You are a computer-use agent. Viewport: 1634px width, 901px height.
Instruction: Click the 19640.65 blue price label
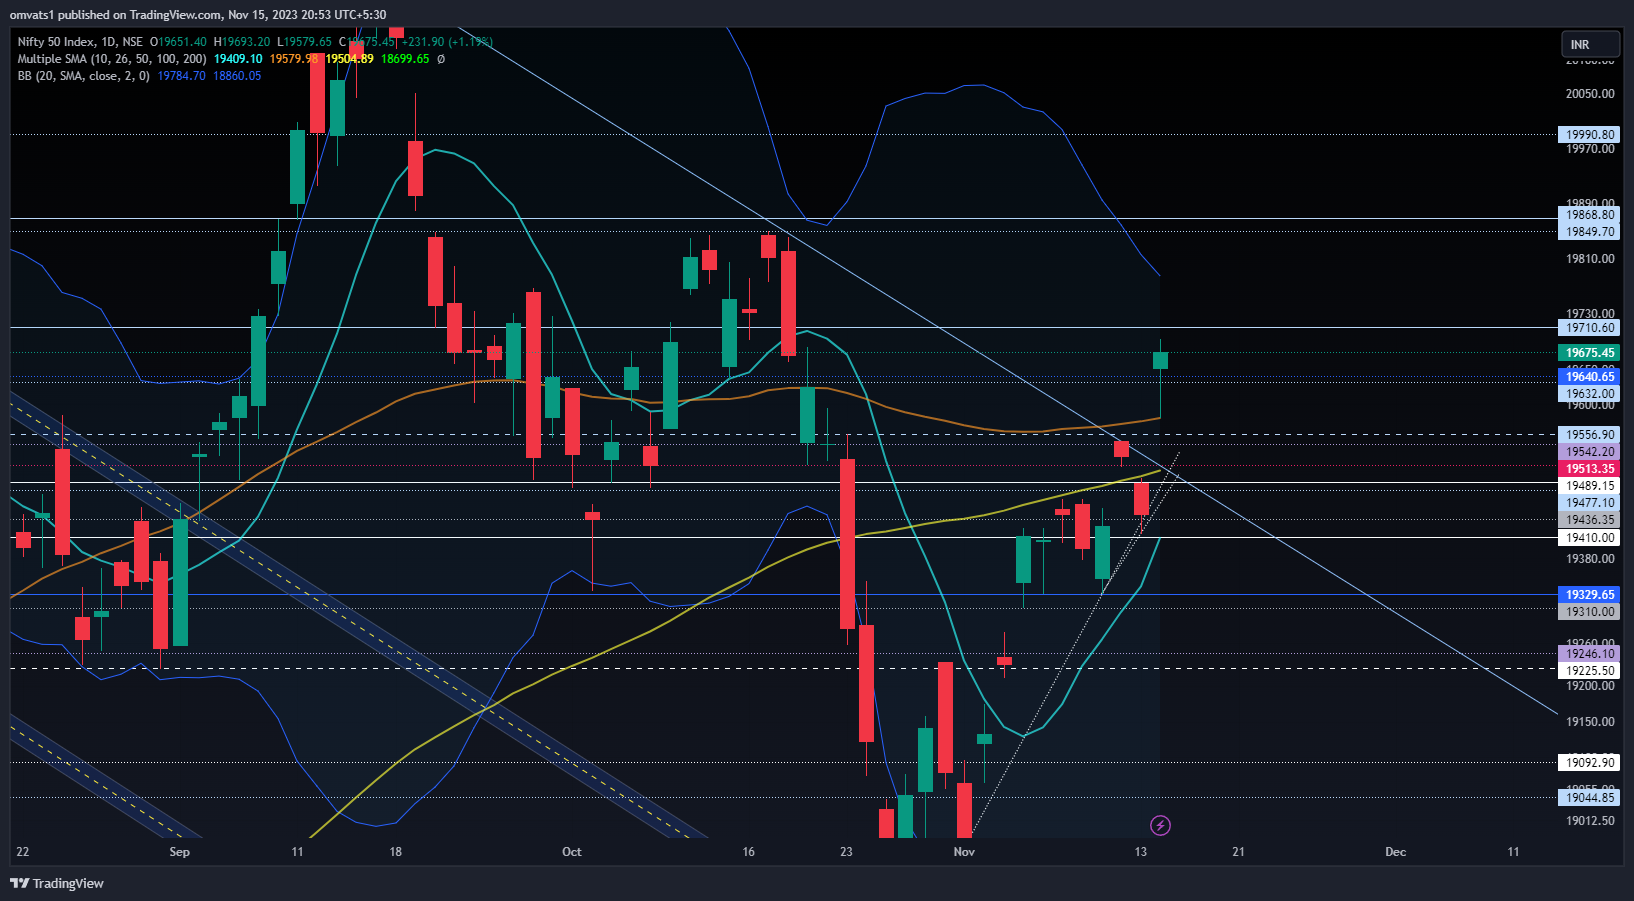pyautogui.click(x=1590, y=377)
